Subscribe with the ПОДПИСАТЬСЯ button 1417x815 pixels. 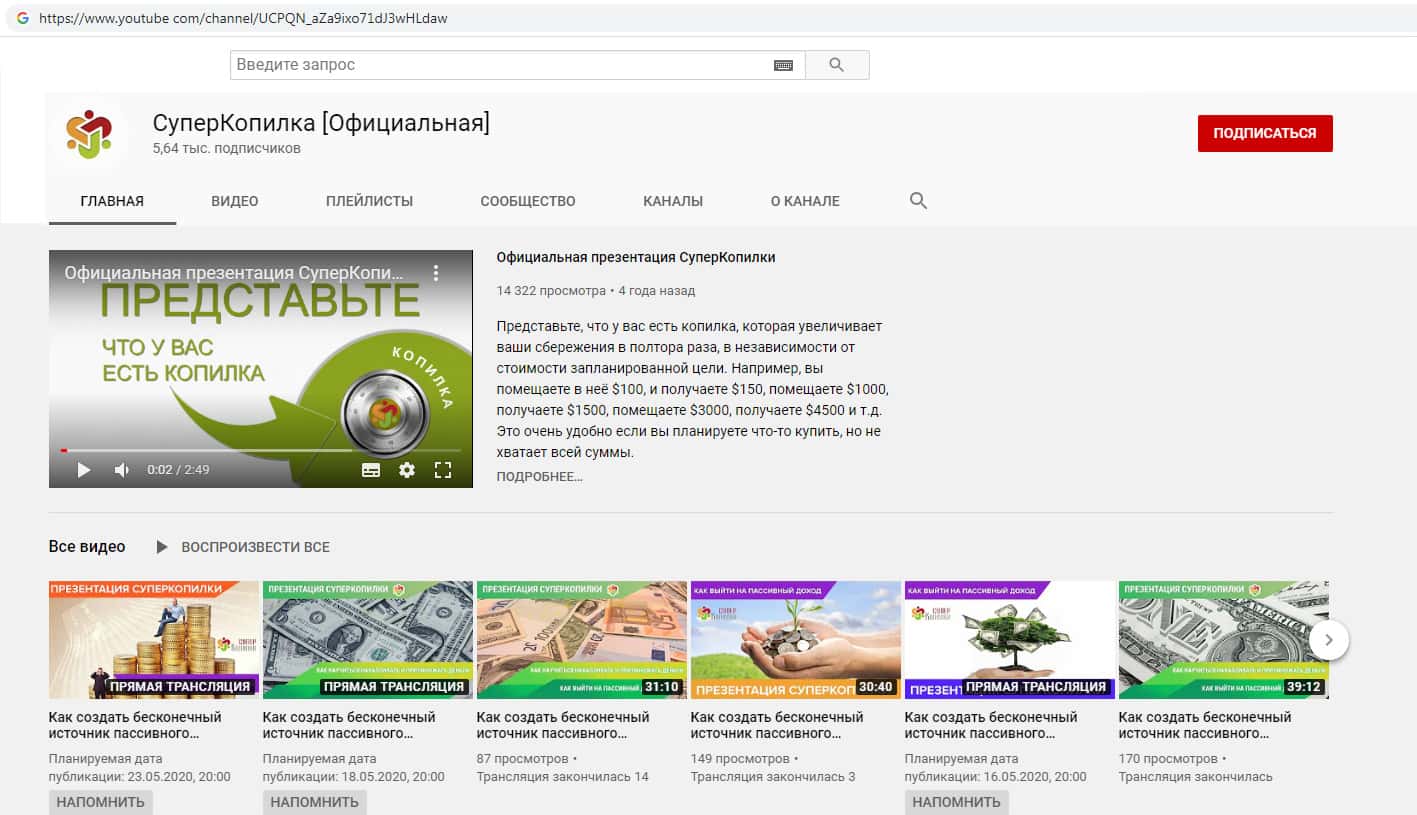pos(1265,133)
